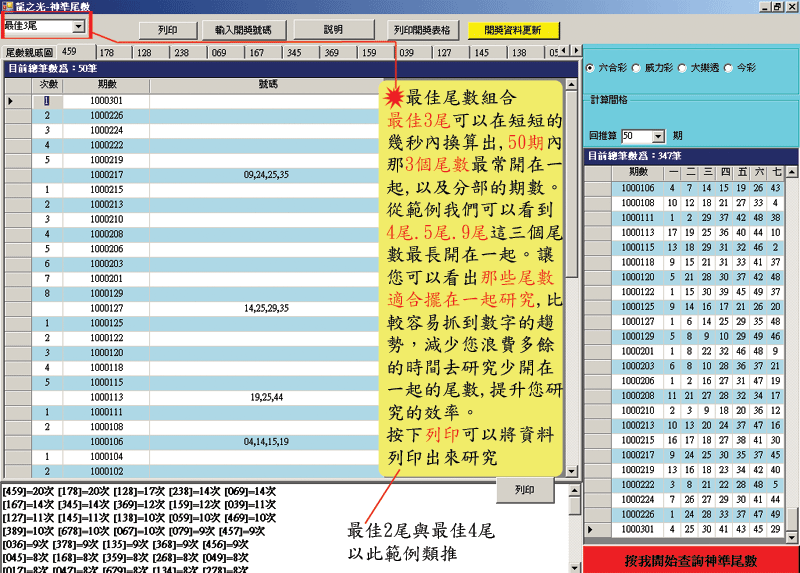Click period 1000213 in the right draw table
800x573 pixels.
click(x=638, y=425)
